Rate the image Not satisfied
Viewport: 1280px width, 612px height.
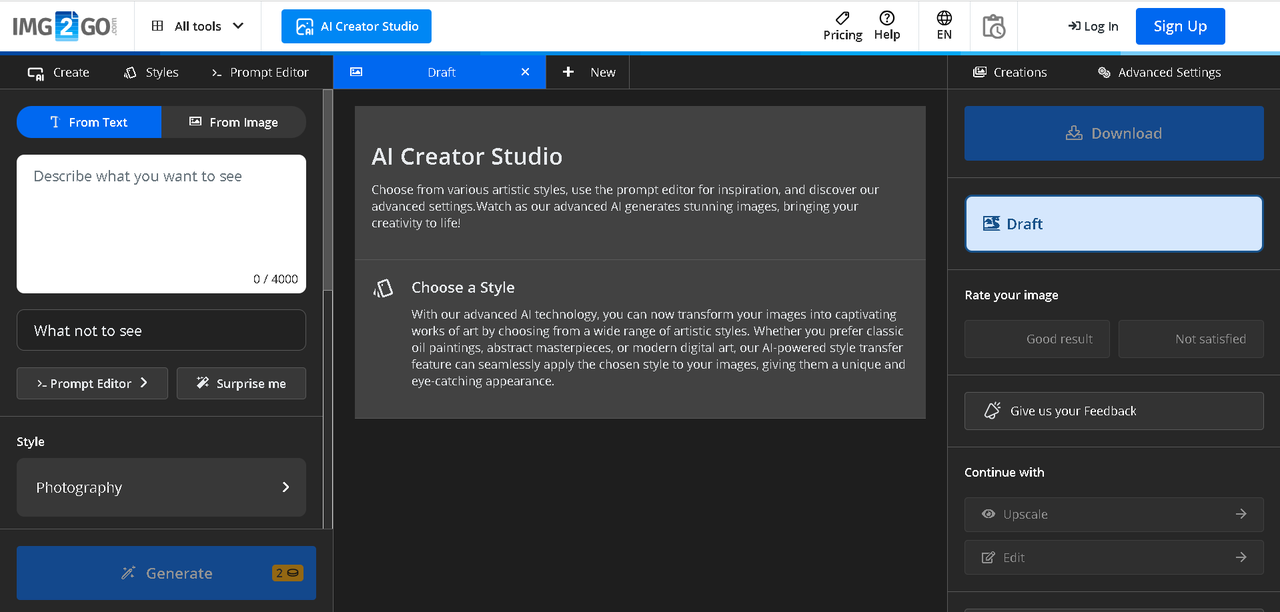[1191, 339]
